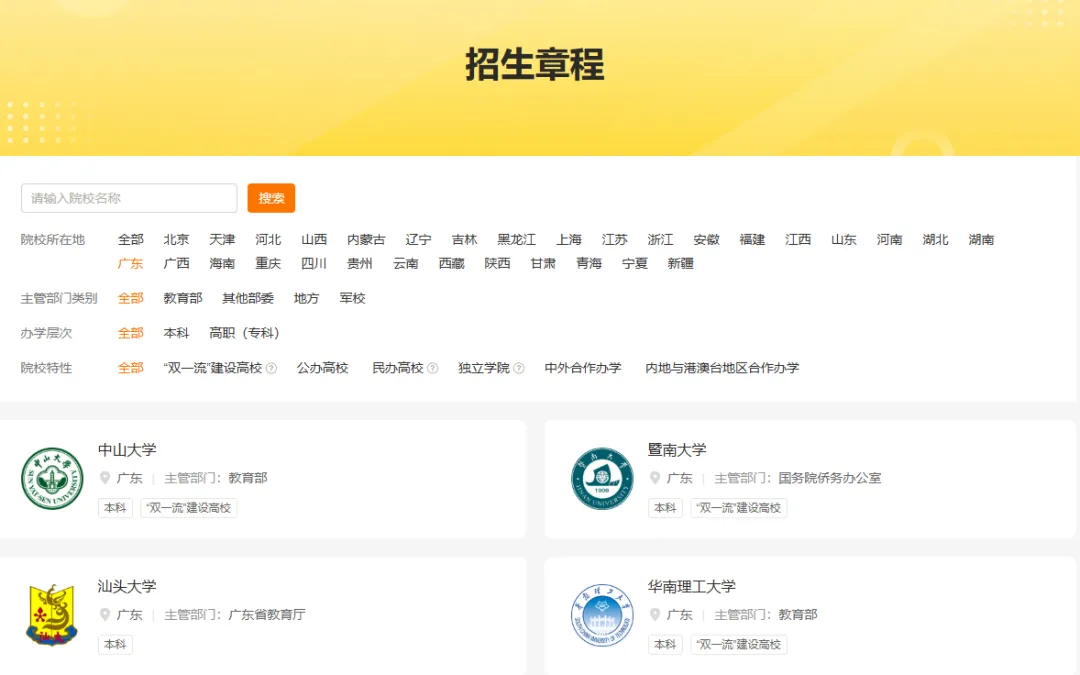Screen dimensions: 1080x675
Task: Select 湖北 from location list
Action: [935, 240]
